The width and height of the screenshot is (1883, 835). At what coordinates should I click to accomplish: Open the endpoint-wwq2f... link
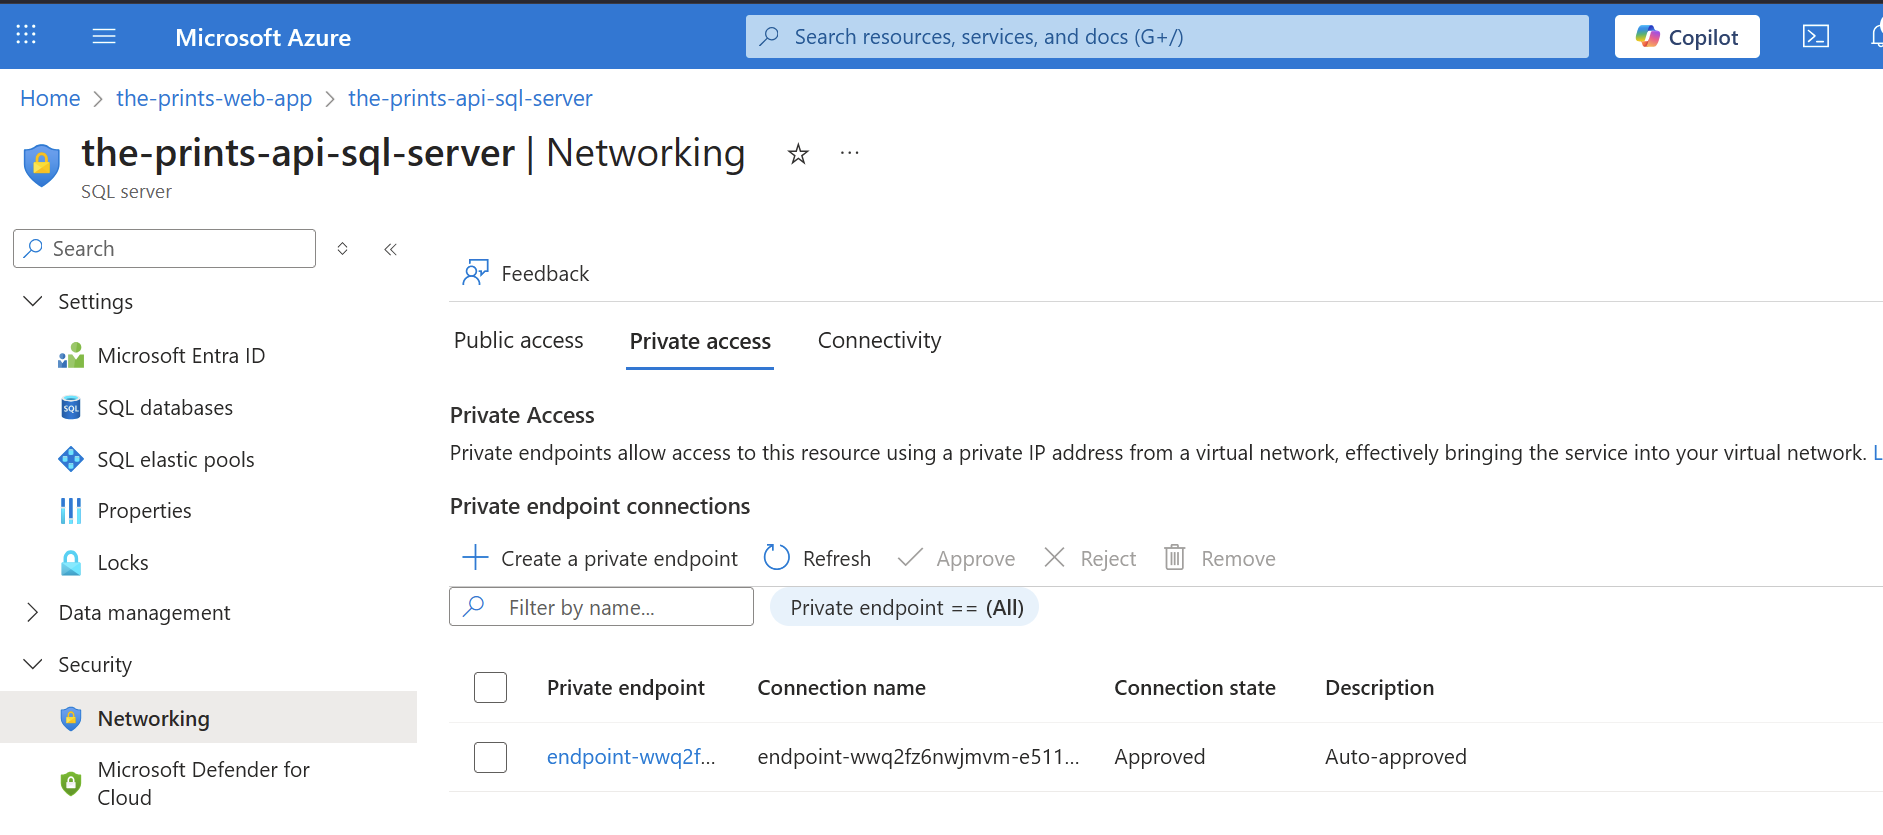631,757
